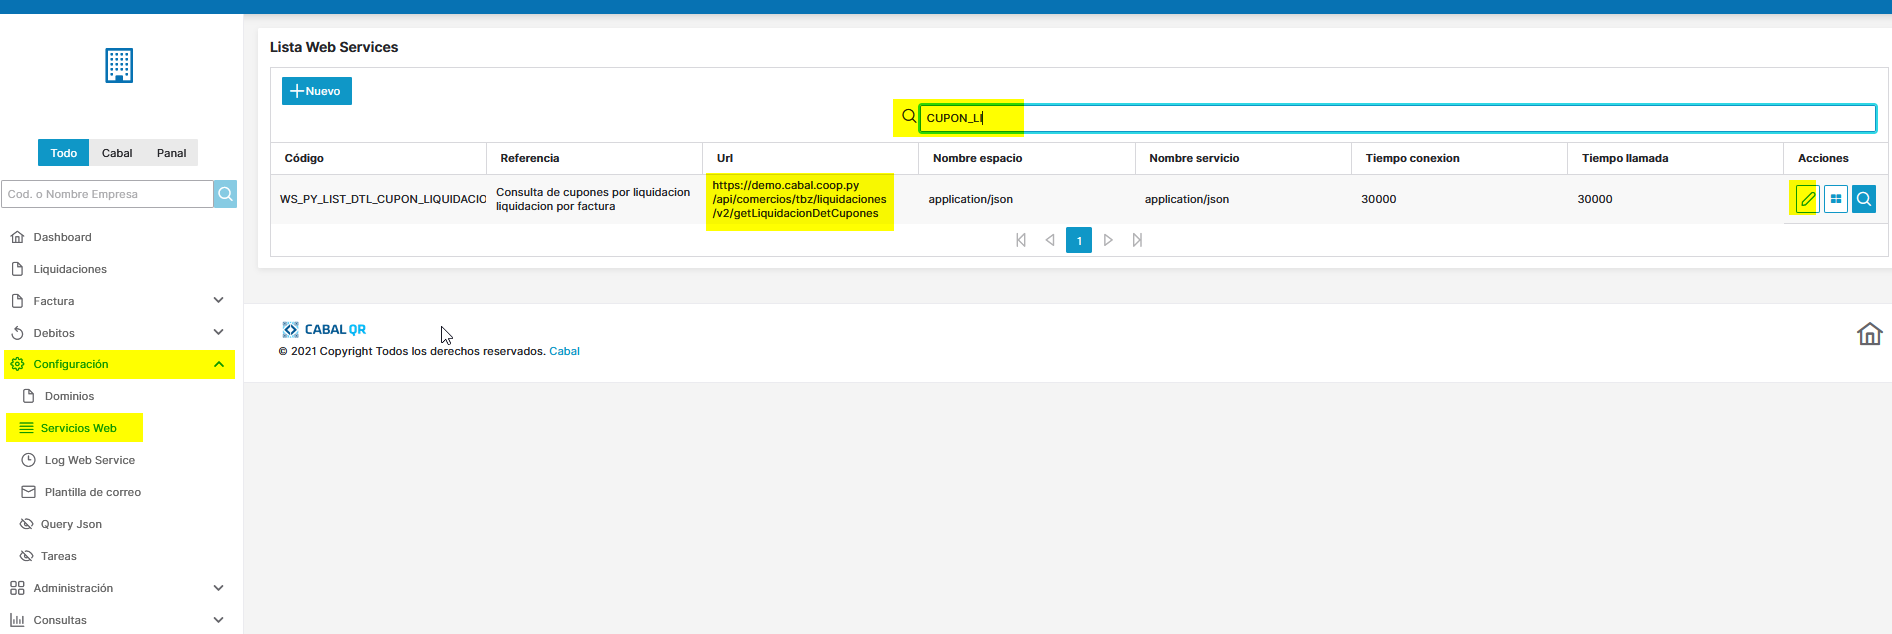Click the pencil edit icon in Acciones
The width and height of the screenshot is (1892, 634).
click(x=1807, y=199)
